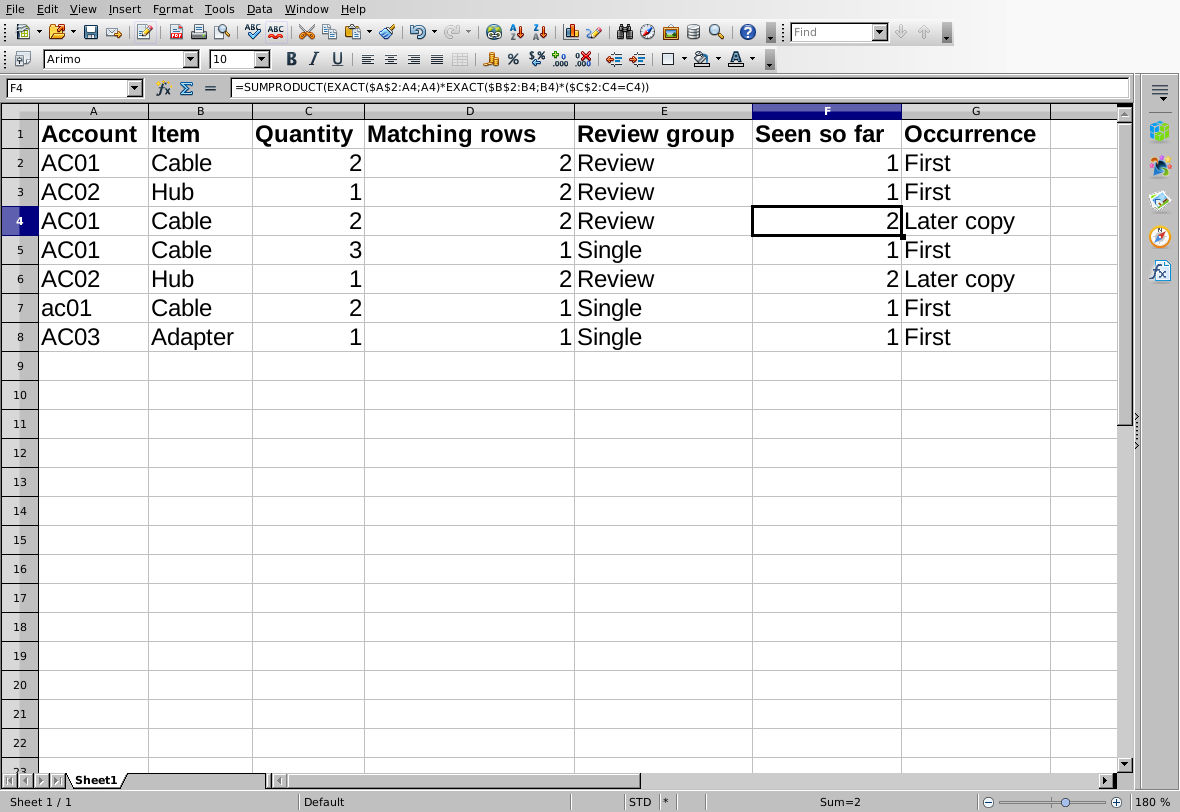The height and width of the screenshot is (812, 1180).
Task: Toggle Align Left
Action: click(368, 59)
